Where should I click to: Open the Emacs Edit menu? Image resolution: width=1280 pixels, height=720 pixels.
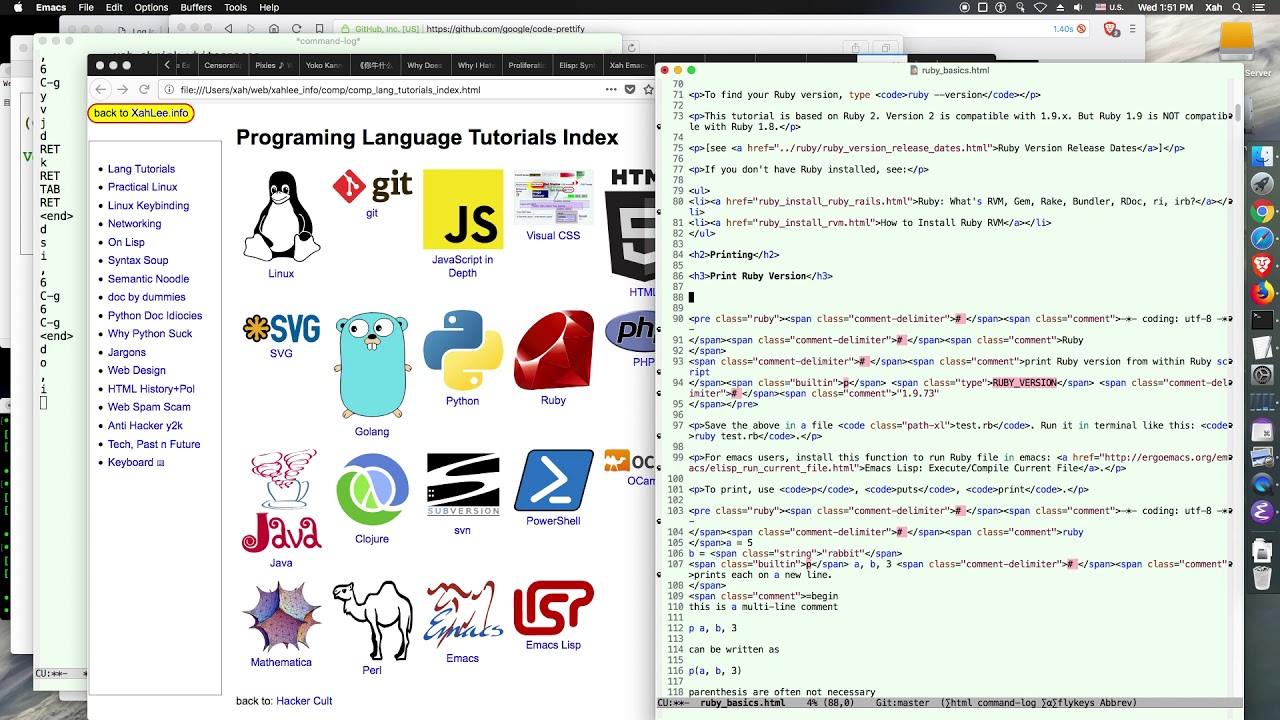coord(114,7)
